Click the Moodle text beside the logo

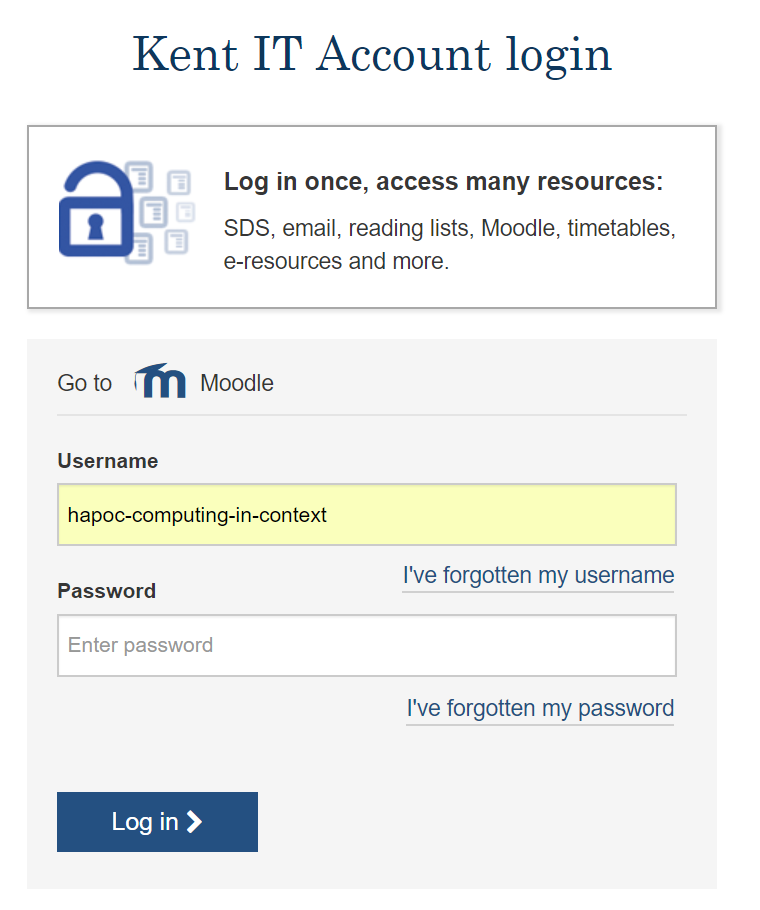[x=237, y=383]
